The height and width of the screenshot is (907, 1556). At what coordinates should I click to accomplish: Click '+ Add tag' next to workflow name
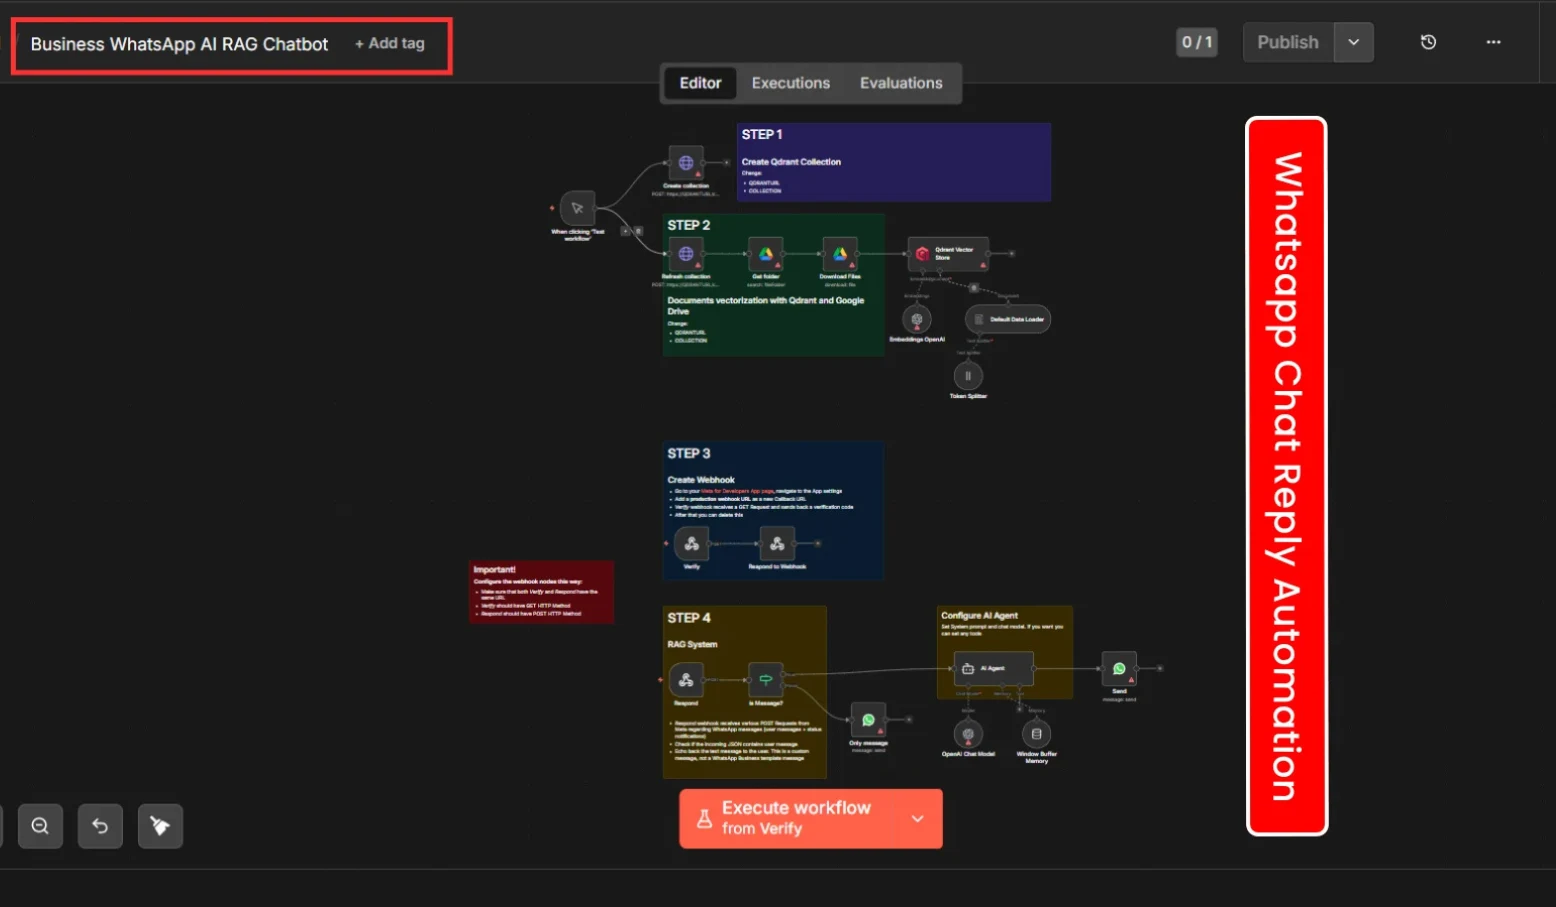[x=390, y=44]
